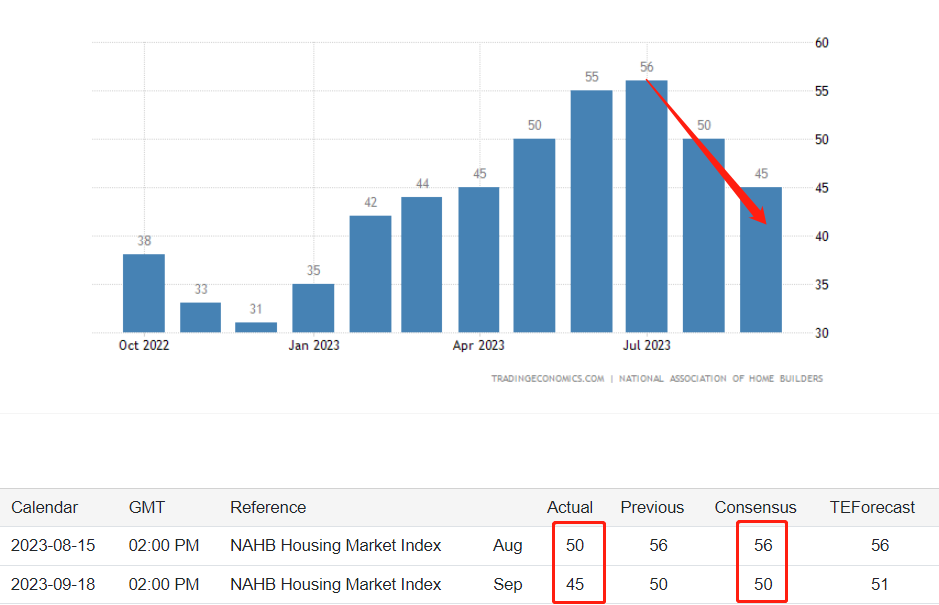Select the bar with value 55

pyautogui.click(x=591, y=211)
